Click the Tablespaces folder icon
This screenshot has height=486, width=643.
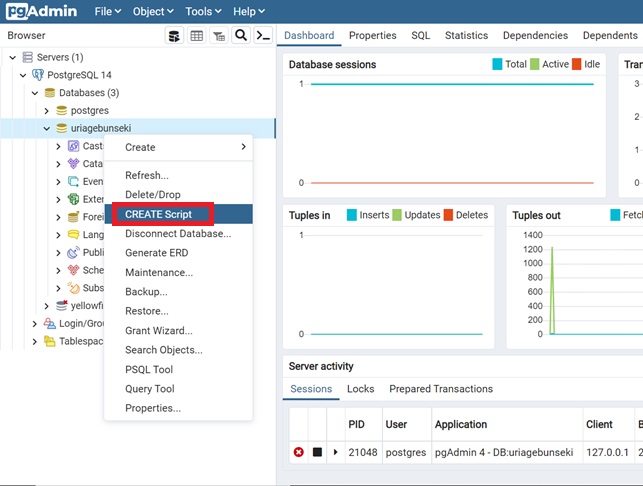point(50,341)
